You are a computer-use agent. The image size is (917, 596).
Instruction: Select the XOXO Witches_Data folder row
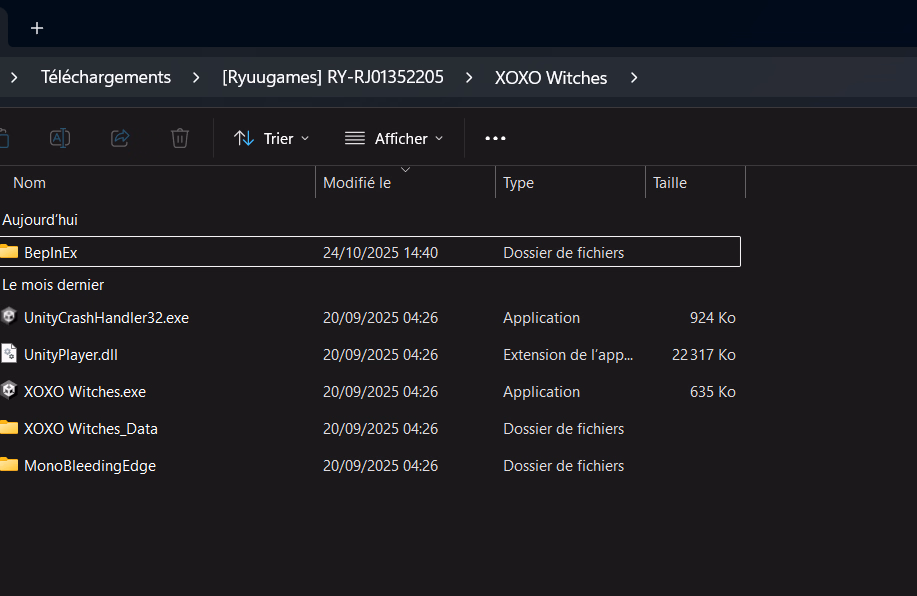pos(91,428)
